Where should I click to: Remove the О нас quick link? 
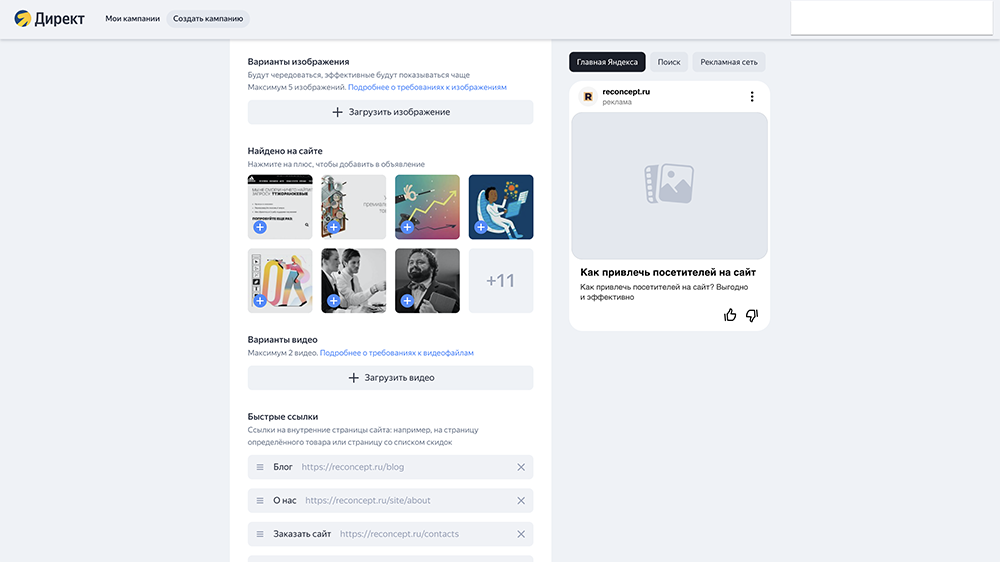point(520,501)
